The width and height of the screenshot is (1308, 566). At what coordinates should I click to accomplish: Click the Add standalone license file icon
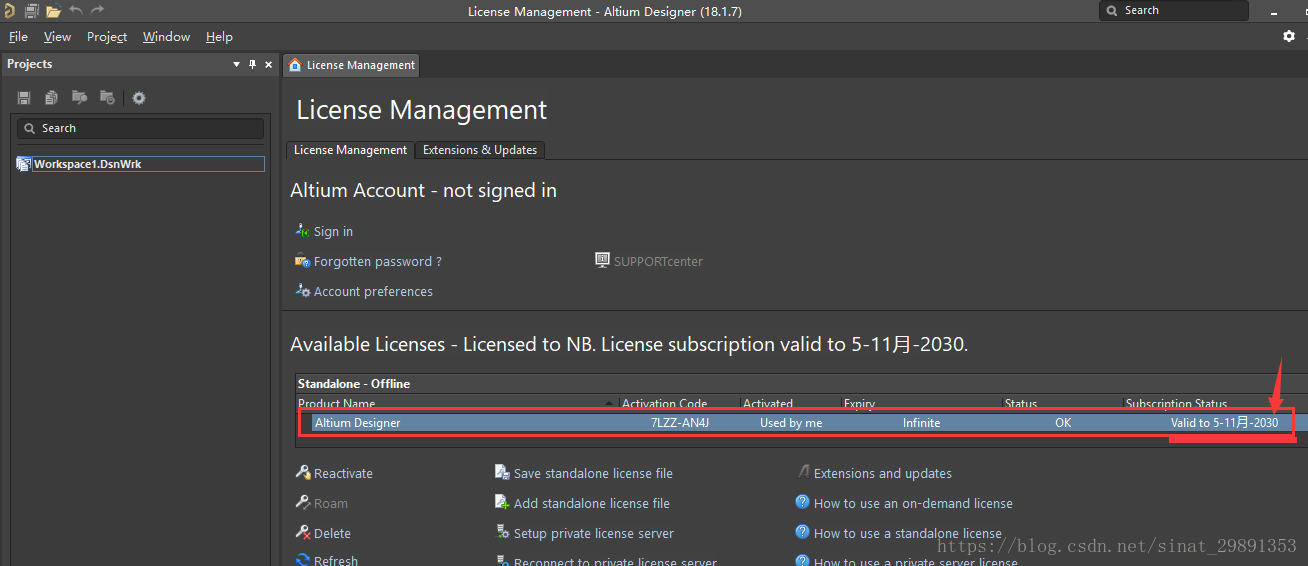click(503, 503)
